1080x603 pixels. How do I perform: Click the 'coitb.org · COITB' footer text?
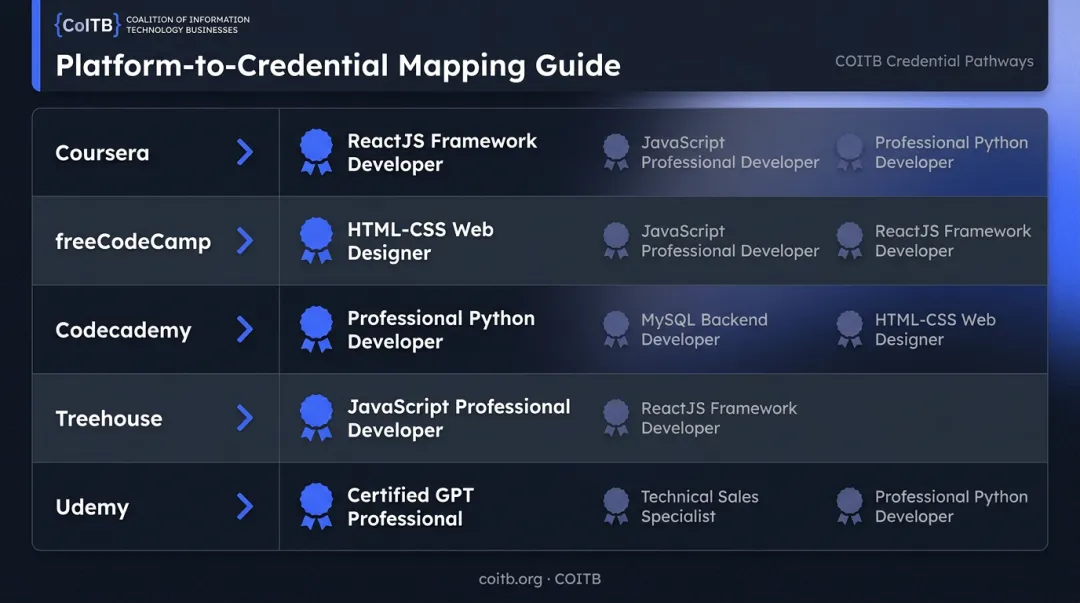(540, 579)
